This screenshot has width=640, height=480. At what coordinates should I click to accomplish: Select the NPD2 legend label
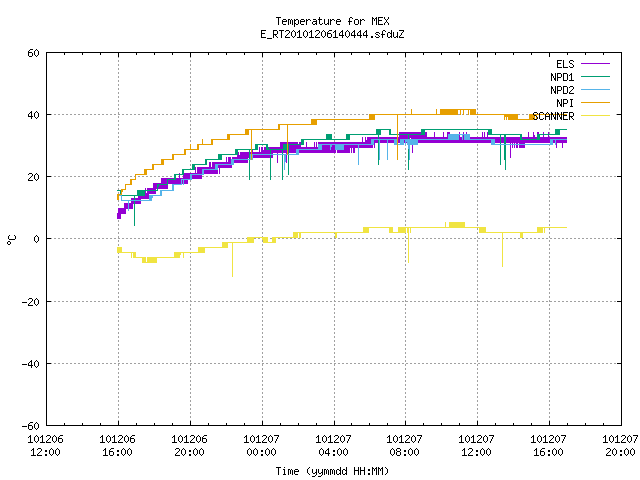tap(562, 90)
